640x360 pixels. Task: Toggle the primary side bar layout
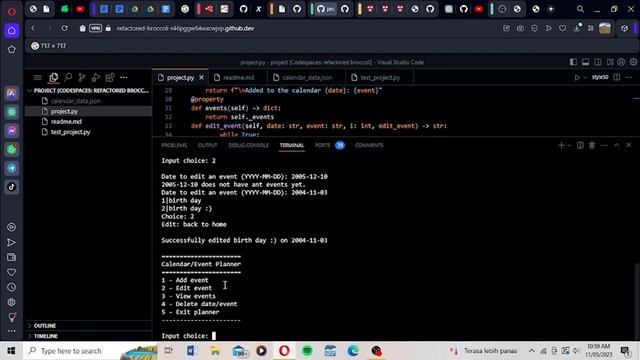[573, 62]
